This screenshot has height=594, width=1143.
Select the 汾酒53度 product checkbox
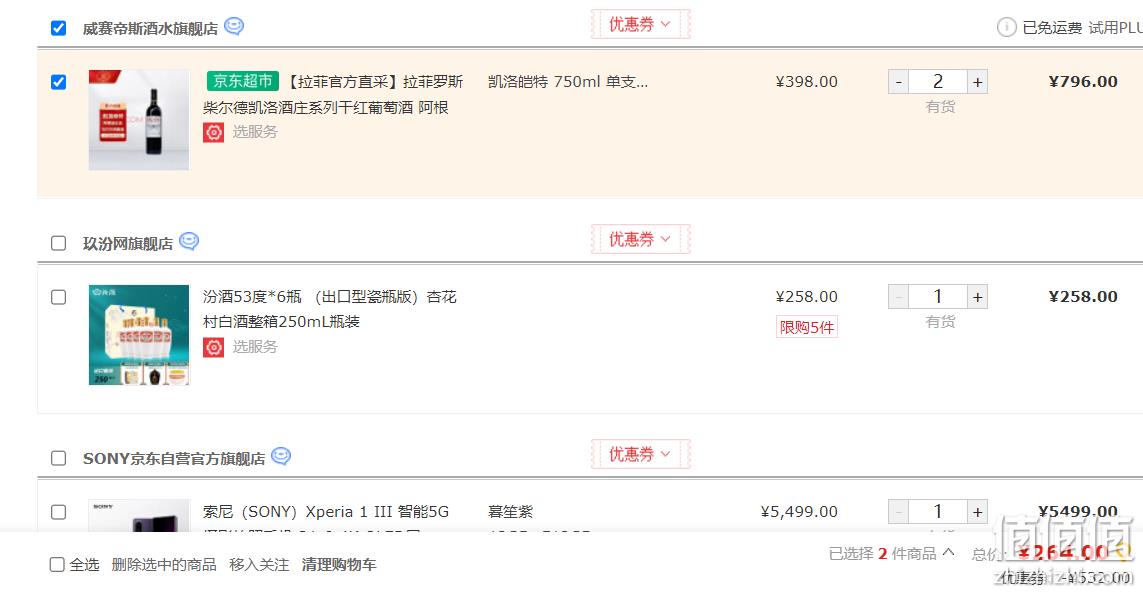(58, 297)
